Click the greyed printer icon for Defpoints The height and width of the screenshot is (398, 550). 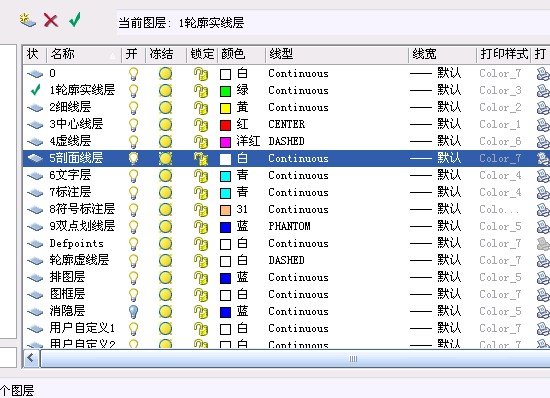point(543,243)
